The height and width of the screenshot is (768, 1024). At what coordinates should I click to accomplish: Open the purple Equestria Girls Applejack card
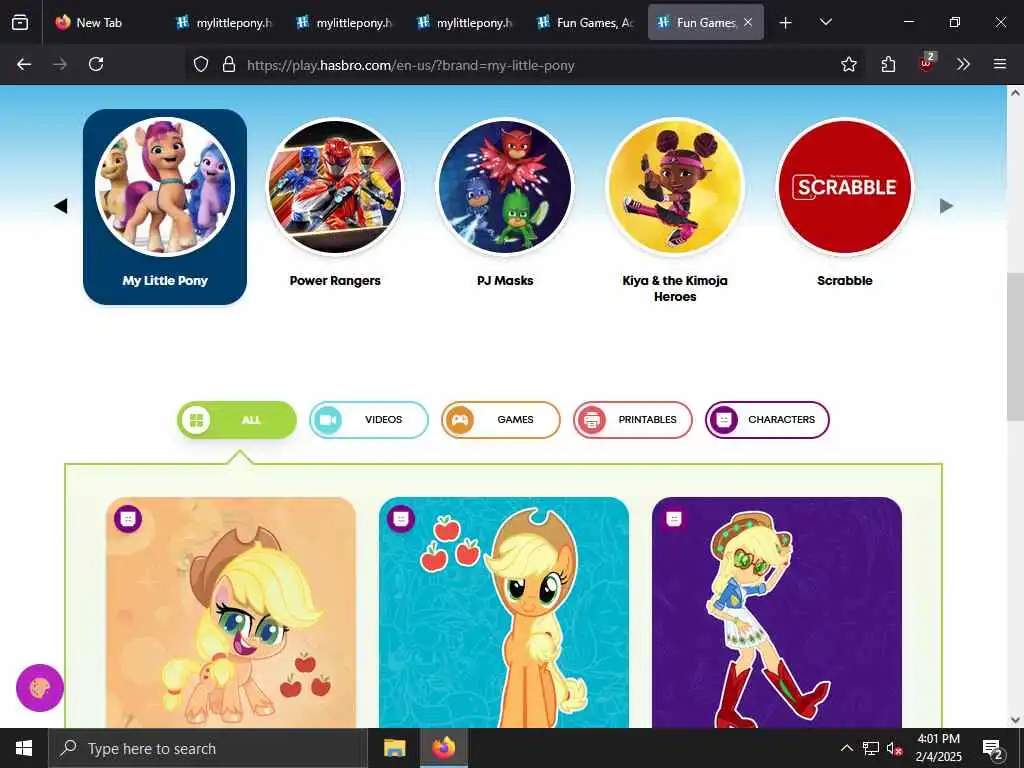(777, 613)
